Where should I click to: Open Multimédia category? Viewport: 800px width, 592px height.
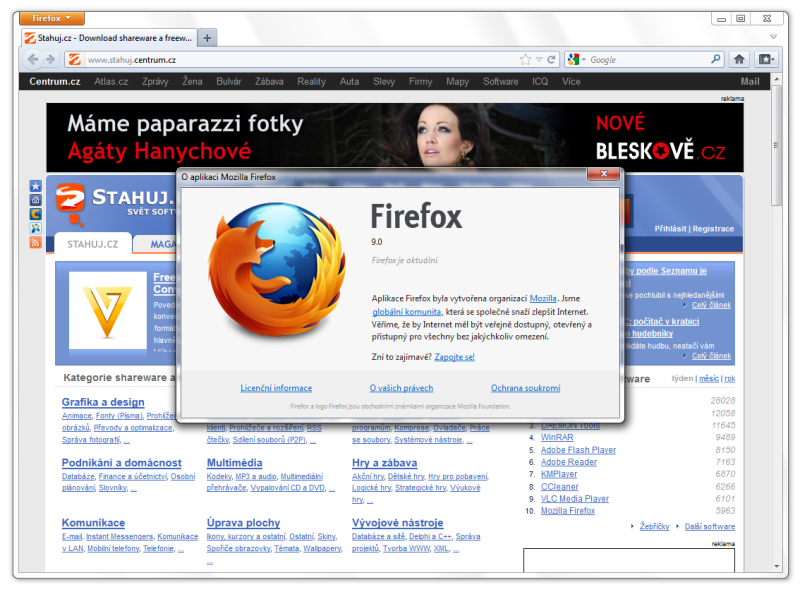[234, 463]
